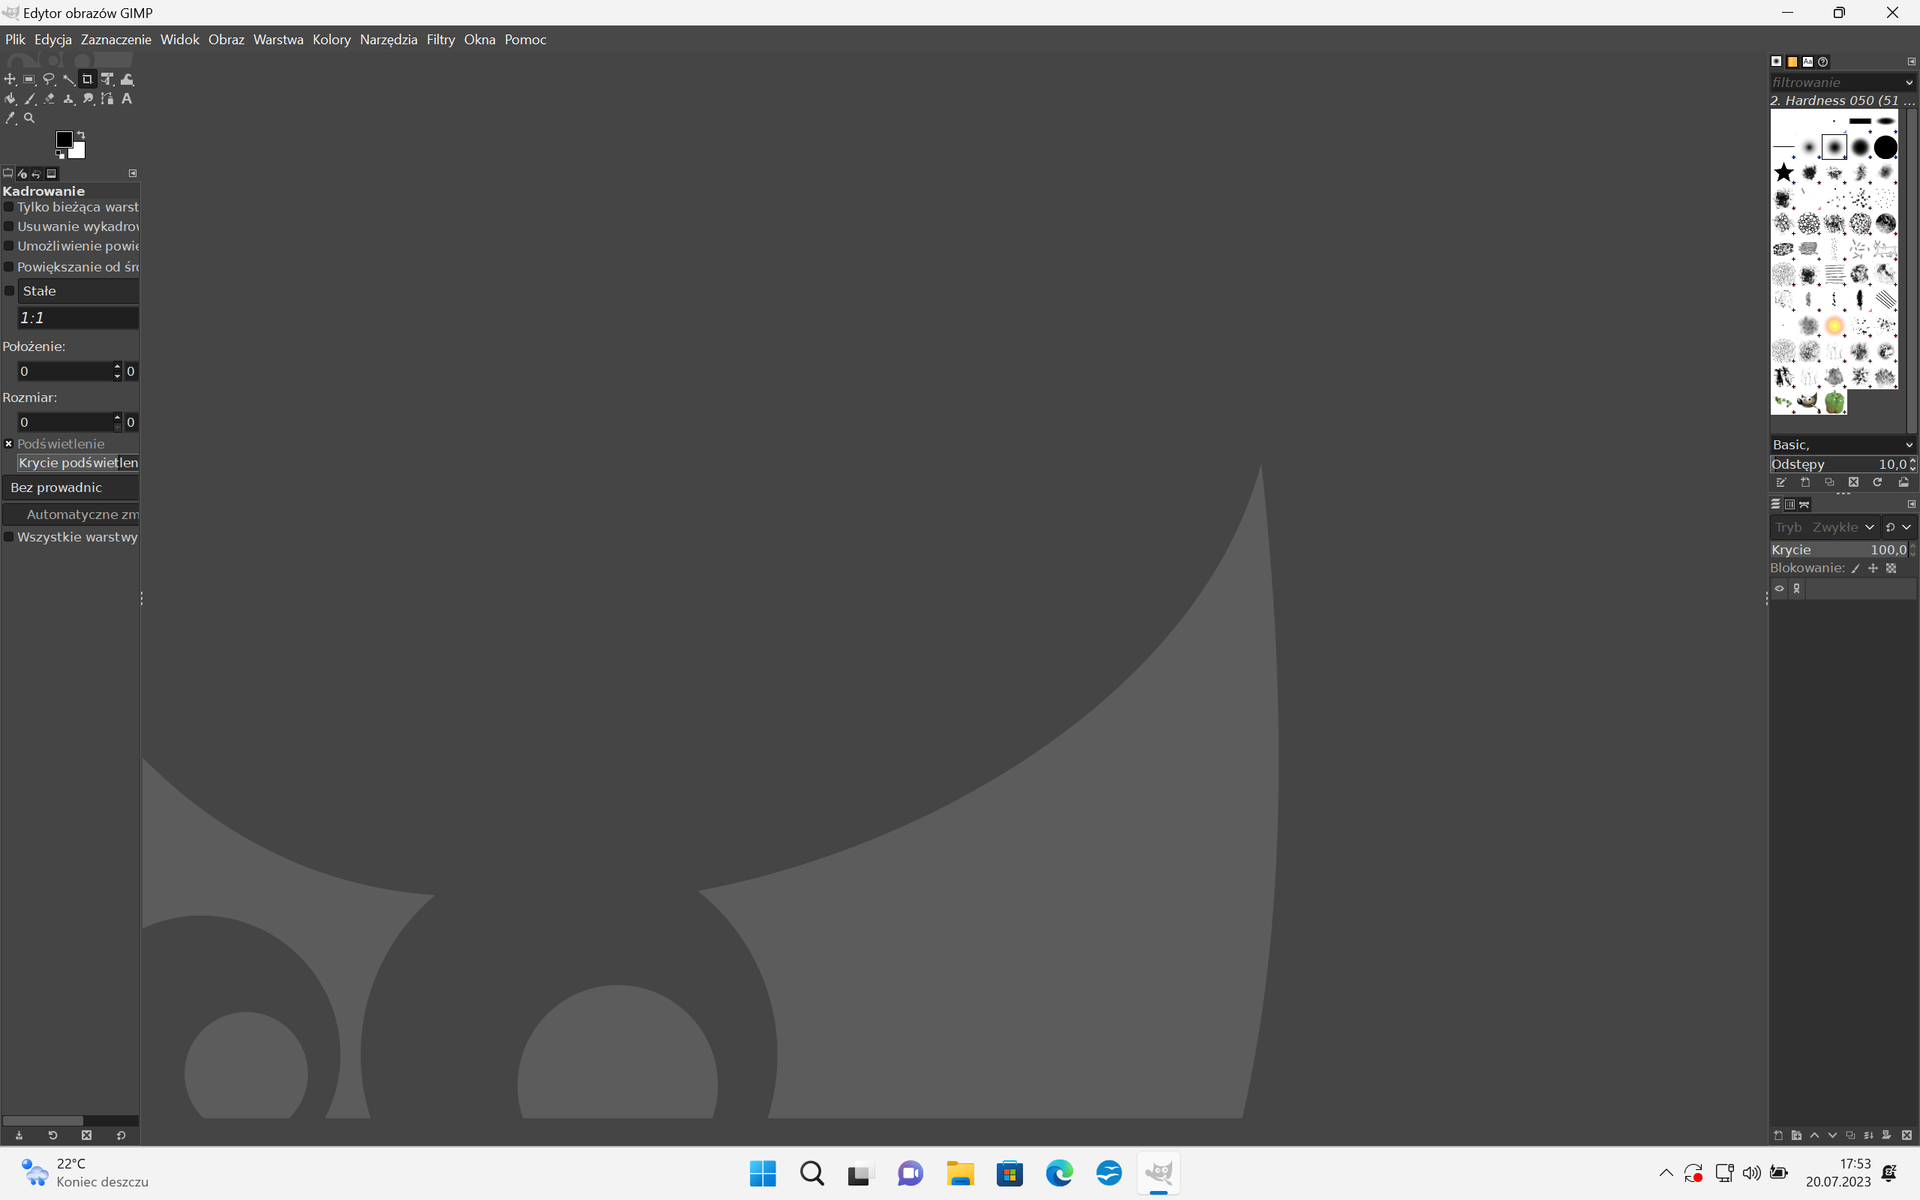Viewport: 1920px width, 1200px height.
Task: Select the Eraser tool
Action: point(49,99)
